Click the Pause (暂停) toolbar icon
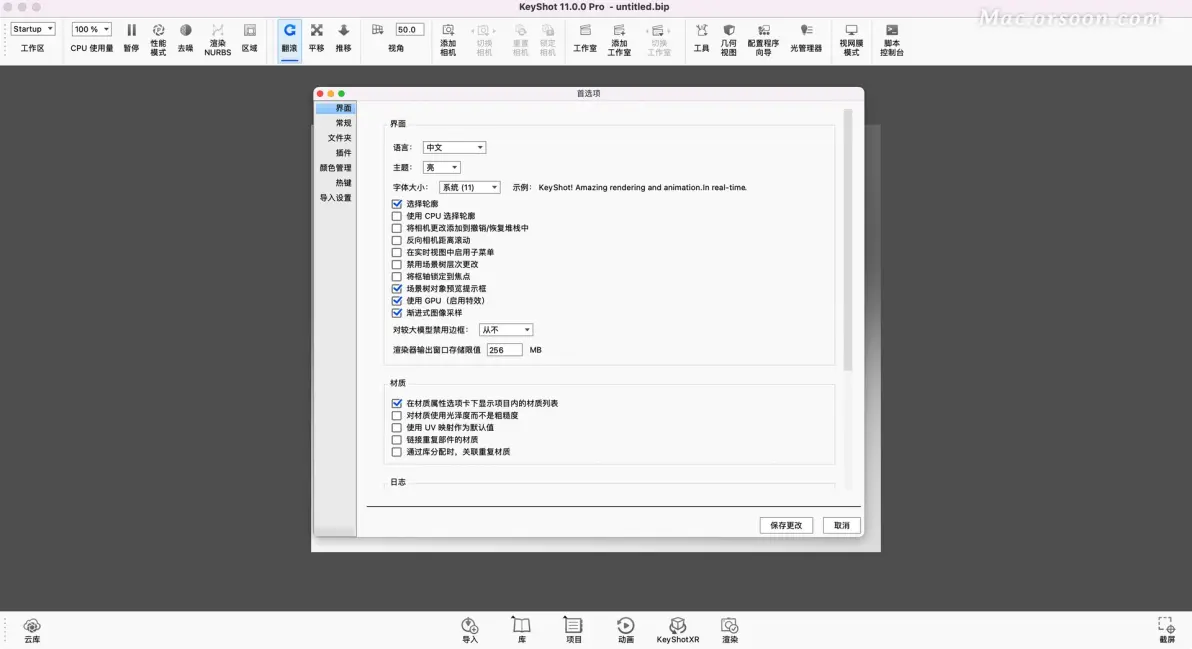This screenshot has height=649, width=1192. [x=132, y=30]
